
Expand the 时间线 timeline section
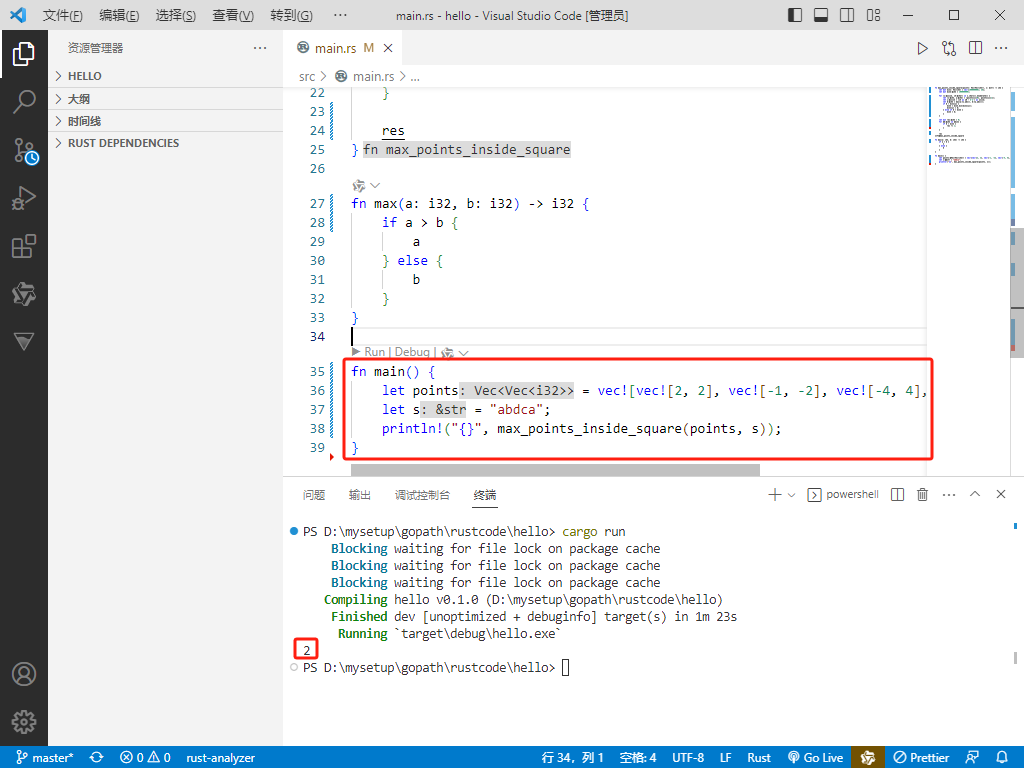click(x=166, y=121)
